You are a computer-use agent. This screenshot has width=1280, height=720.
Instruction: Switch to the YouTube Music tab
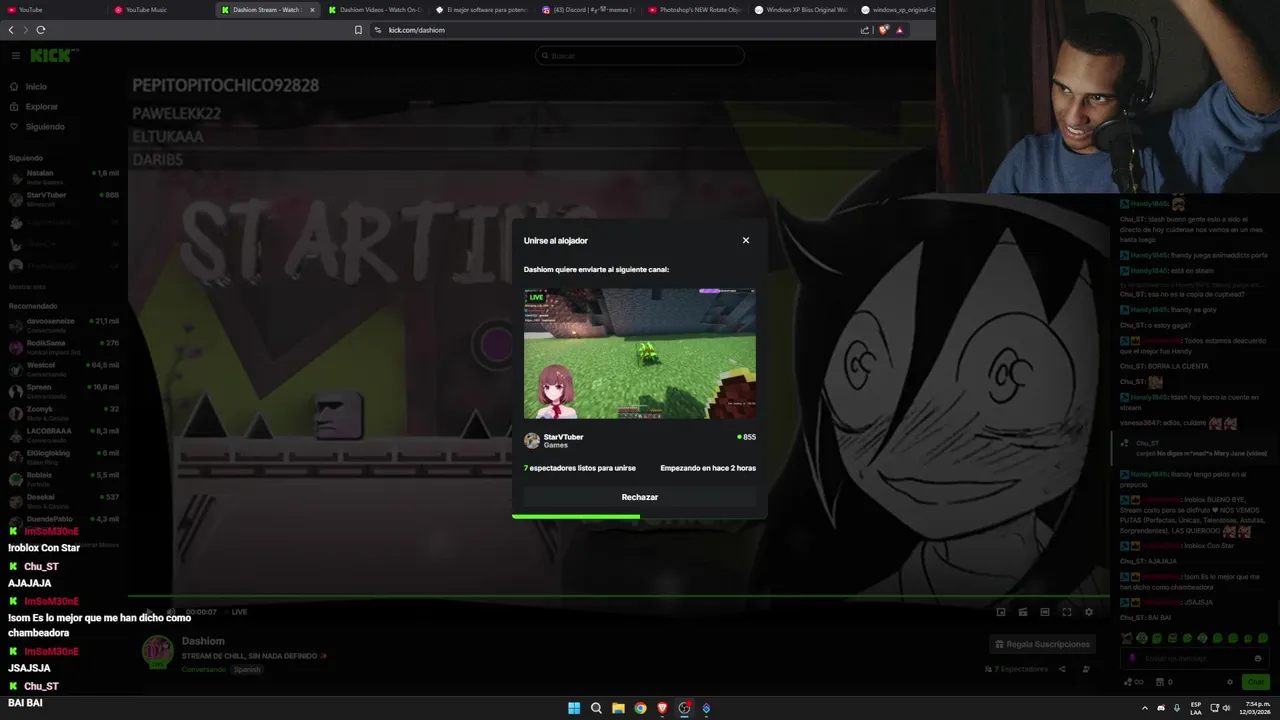pos(160,10)
